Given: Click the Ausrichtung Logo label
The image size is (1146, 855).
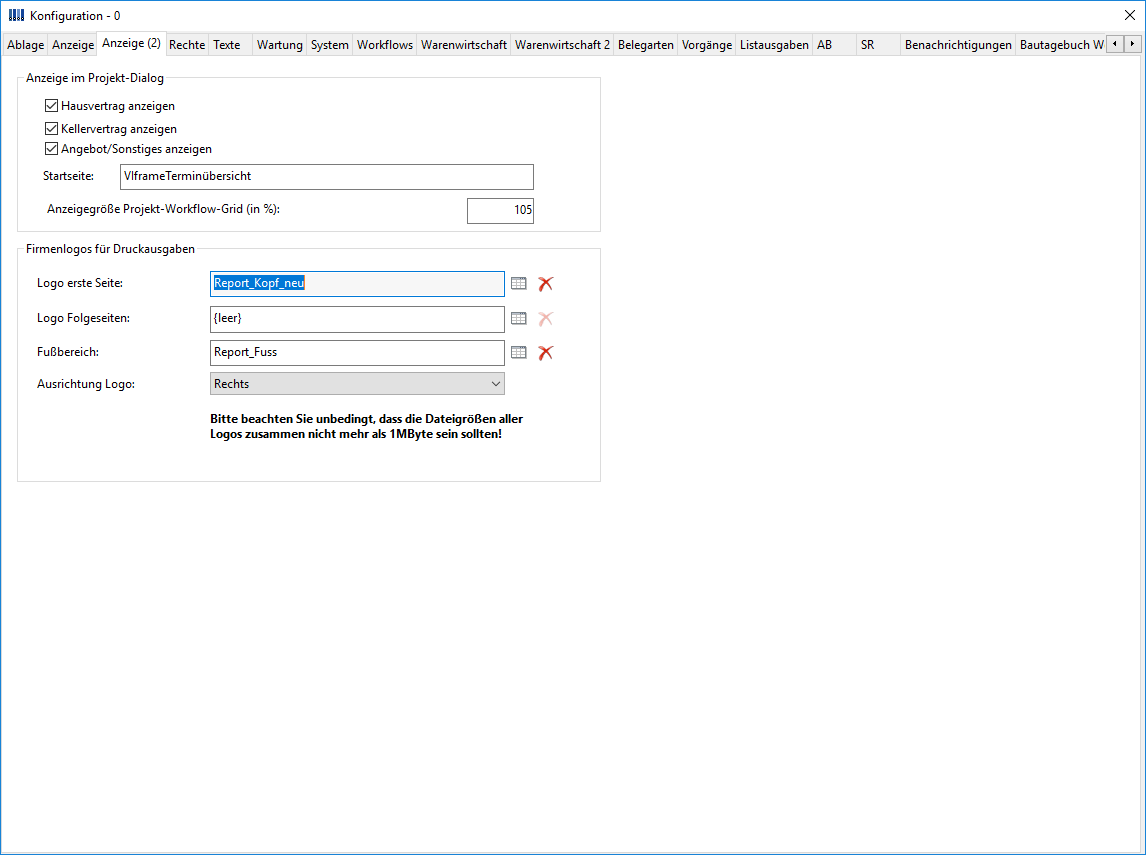Looking at the screenshot, I should click(86, 384).
